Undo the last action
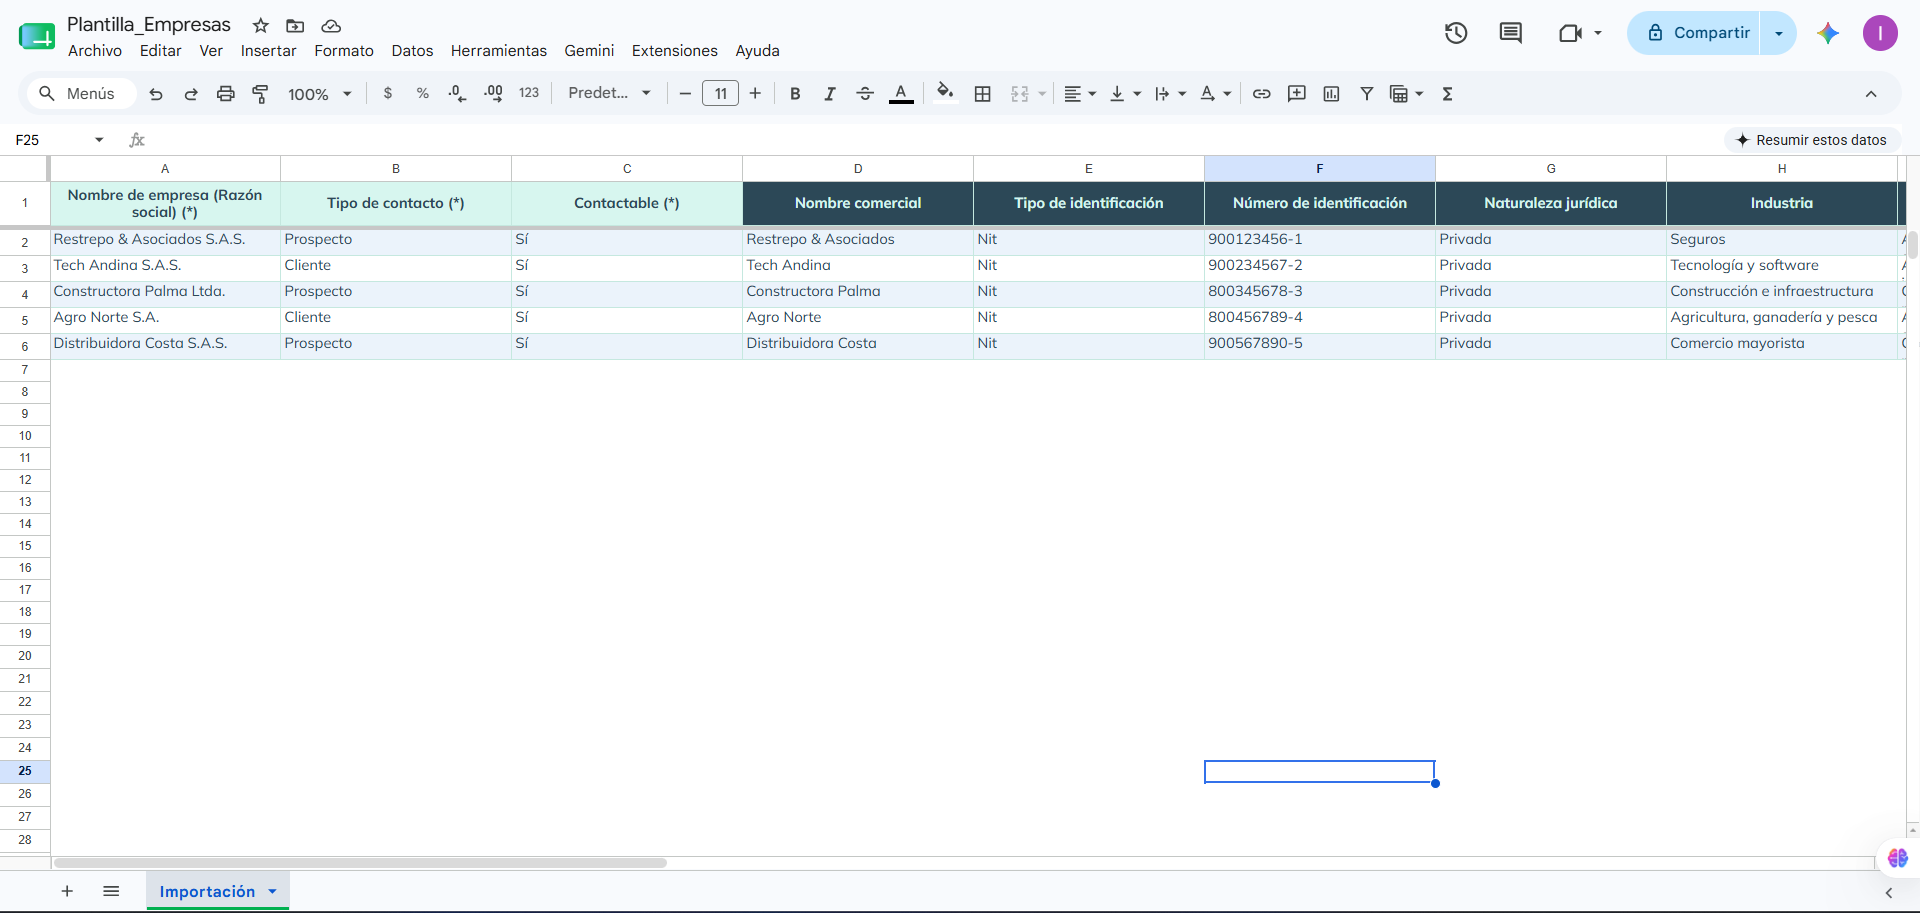 pos(156,94)
